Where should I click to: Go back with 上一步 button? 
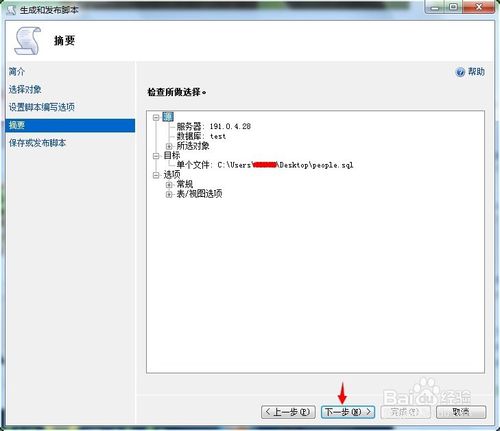click(x=288, y=412)
